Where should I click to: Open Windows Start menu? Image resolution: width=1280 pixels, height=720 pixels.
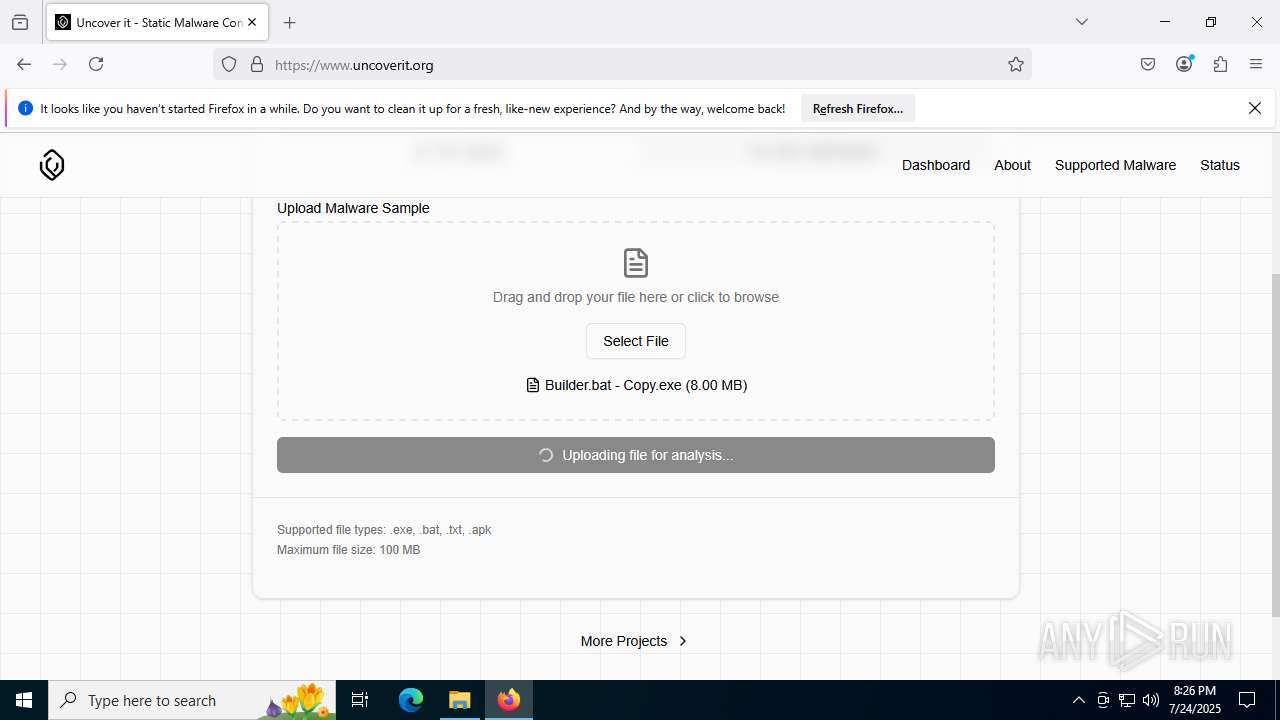click(x=24, y=700)
